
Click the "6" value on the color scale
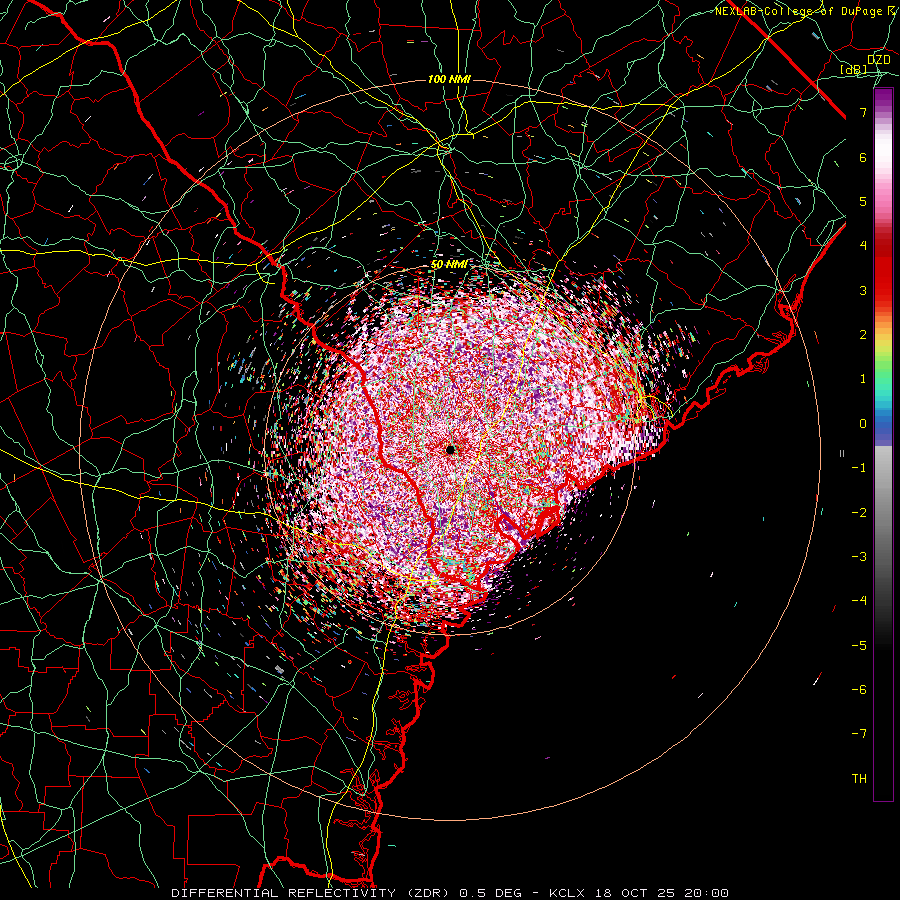click(x=863, y=157)
